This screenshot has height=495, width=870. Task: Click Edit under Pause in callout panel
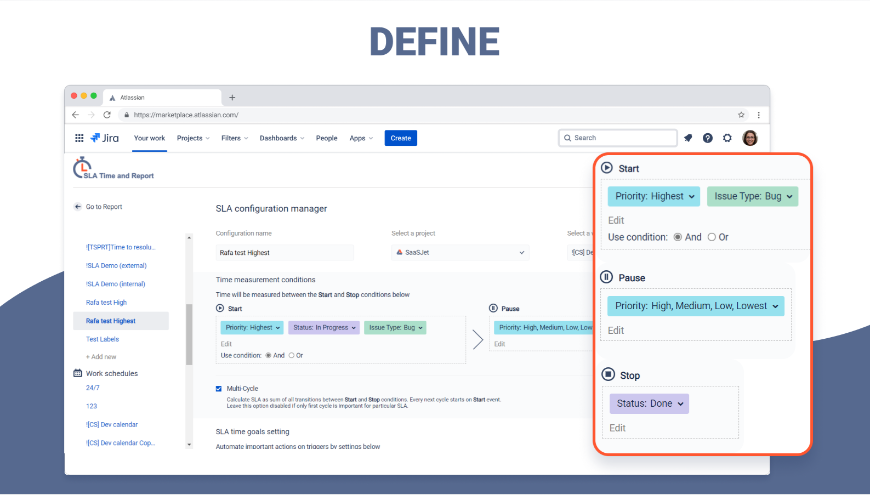[616, 330]
